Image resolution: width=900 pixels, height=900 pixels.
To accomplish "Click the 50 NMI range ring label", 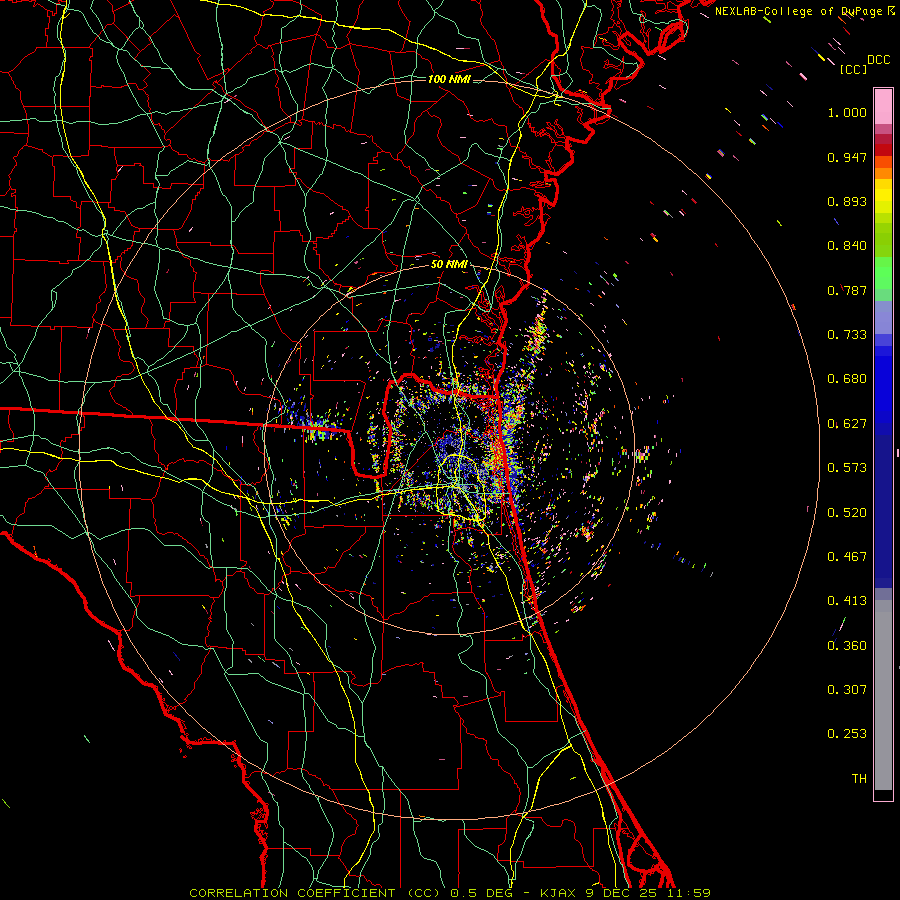I will (449, 265).
